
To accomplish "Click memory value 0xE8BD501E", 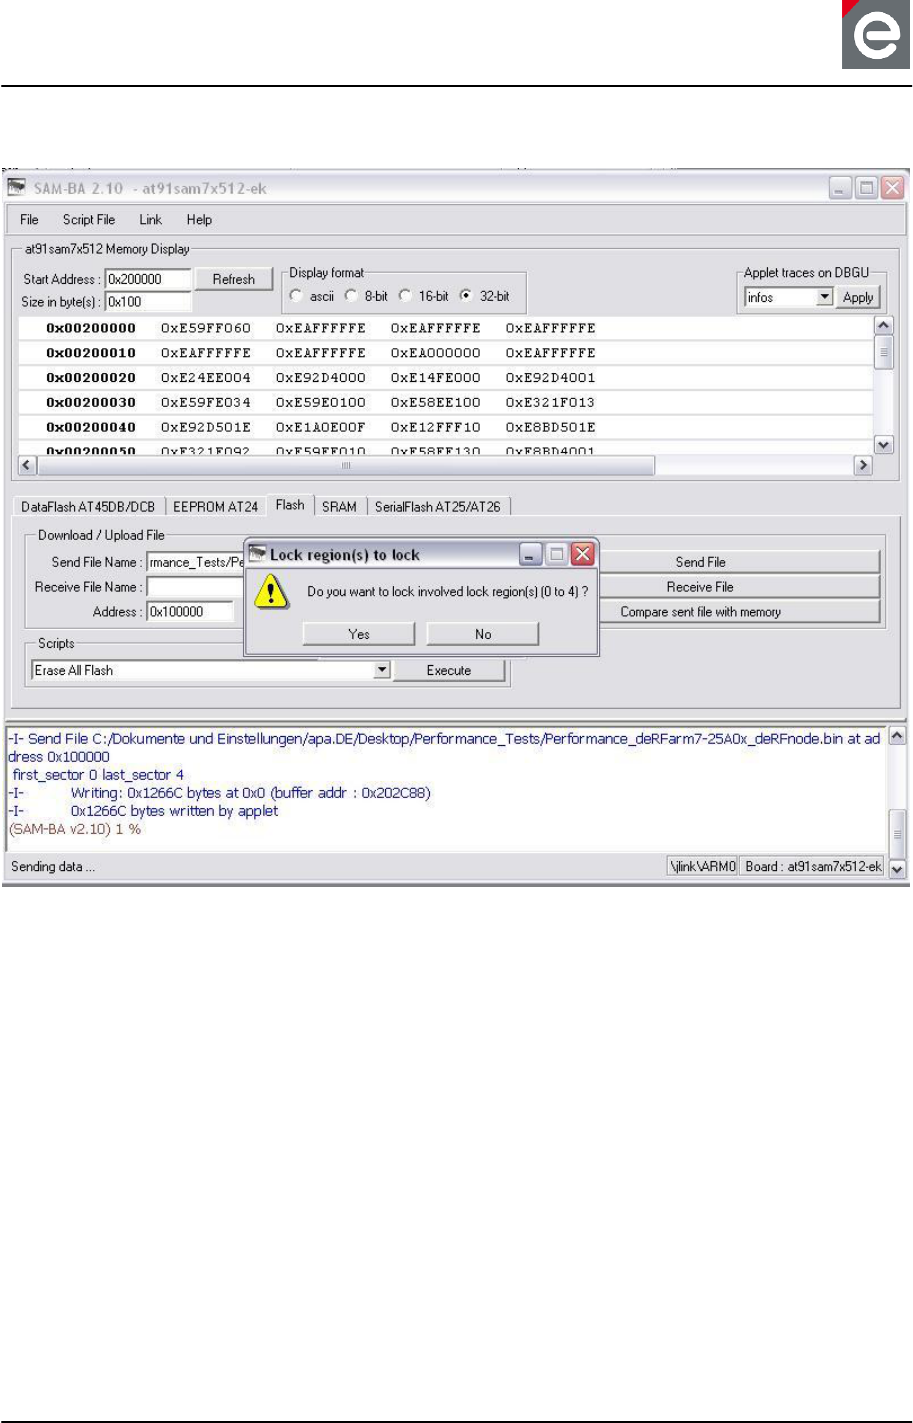I will [550, 428].
